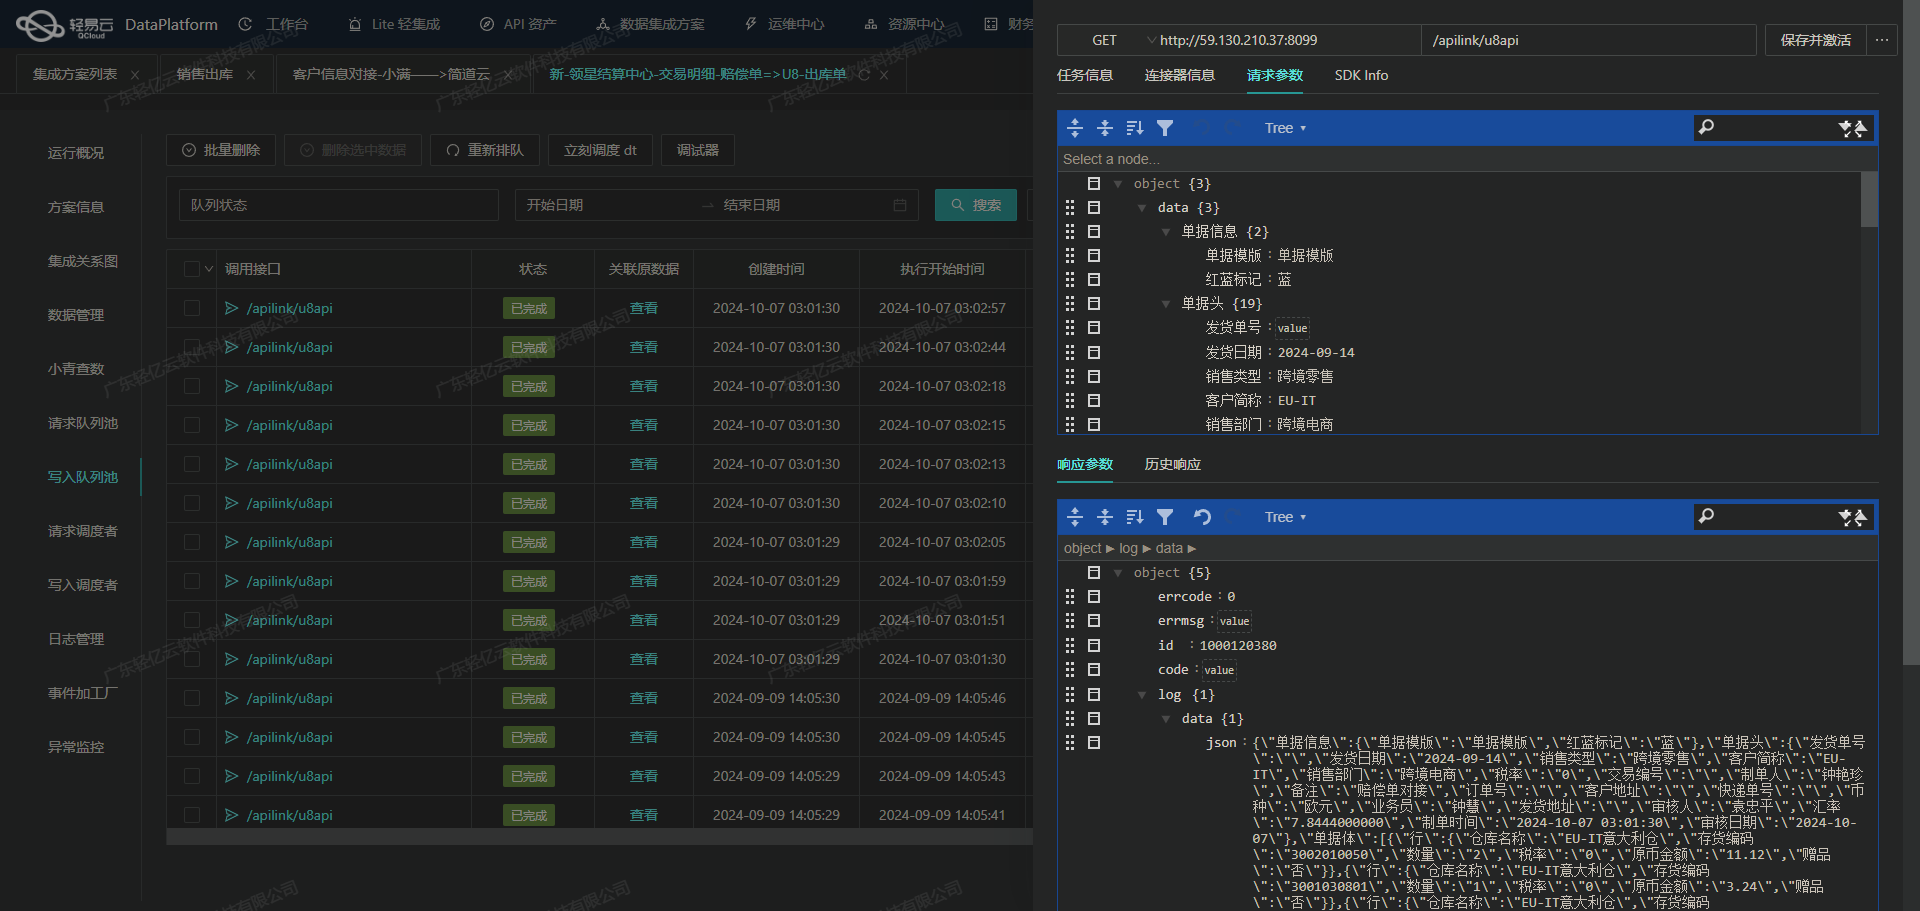This screenshot has width=1920, height=911.
Task: Run first /apilink/u8api row created 03:01:30
Action: pyautogui.click(x=231, y=308)
